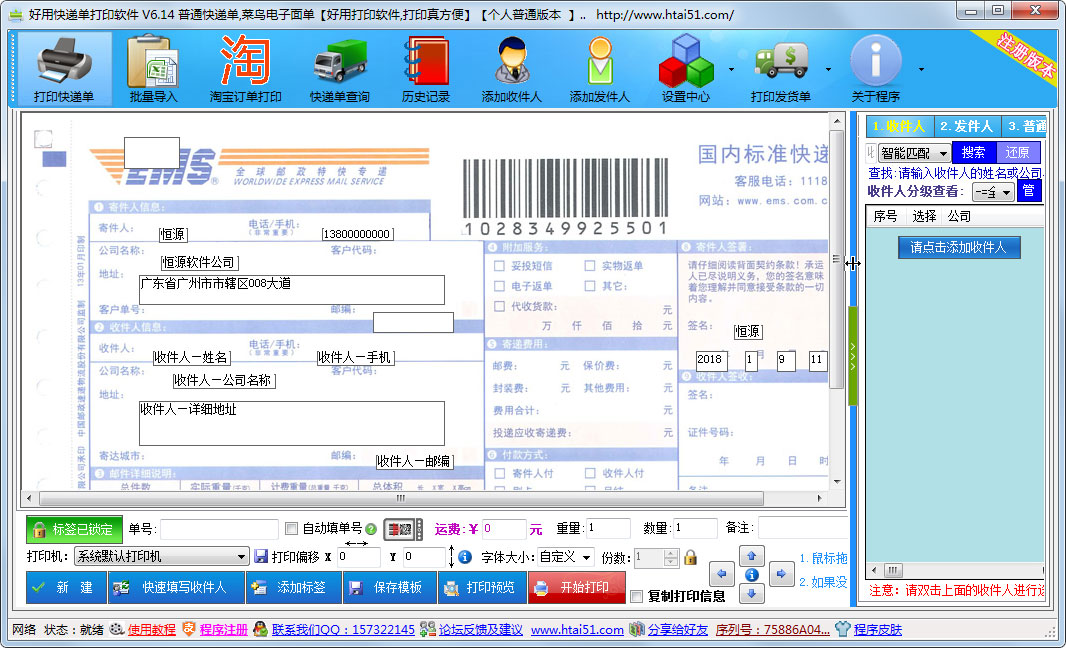Expand the 关于程序 dropdown arrow
Image resolution: width=1066 pixels, height=648 pixels.
(921, 69)
